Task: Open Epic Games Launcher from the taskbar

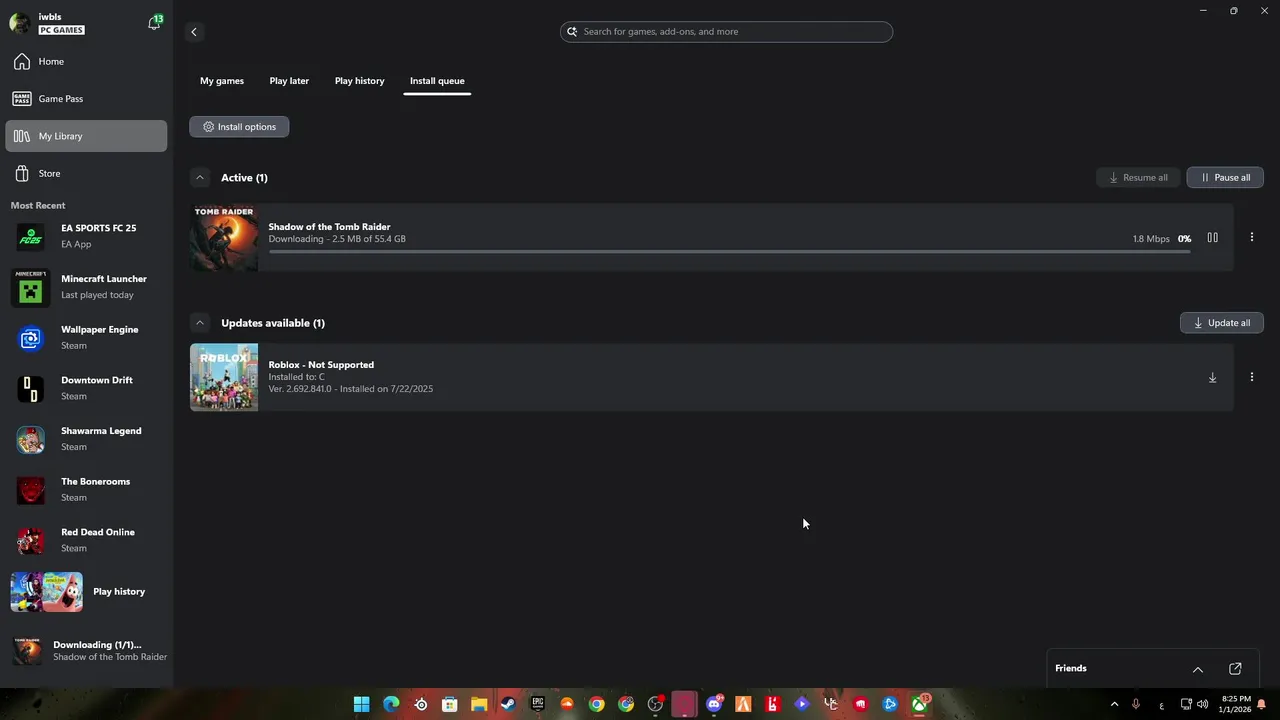Action: [538, 705]
